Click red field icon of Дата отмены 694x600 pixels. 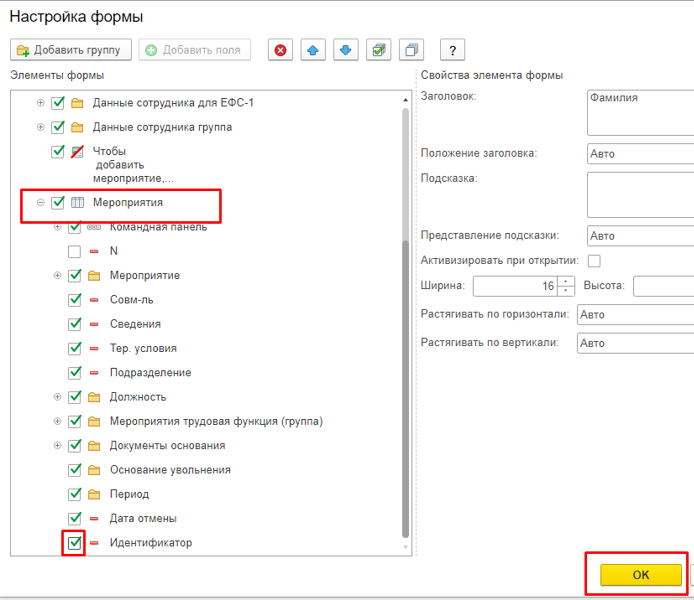pos(94,519)
